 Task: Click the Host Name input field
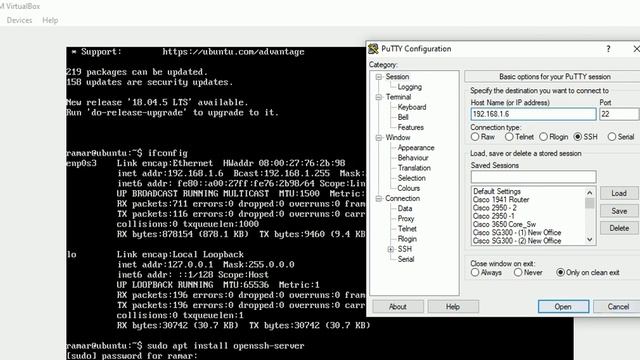pos(533,114)
